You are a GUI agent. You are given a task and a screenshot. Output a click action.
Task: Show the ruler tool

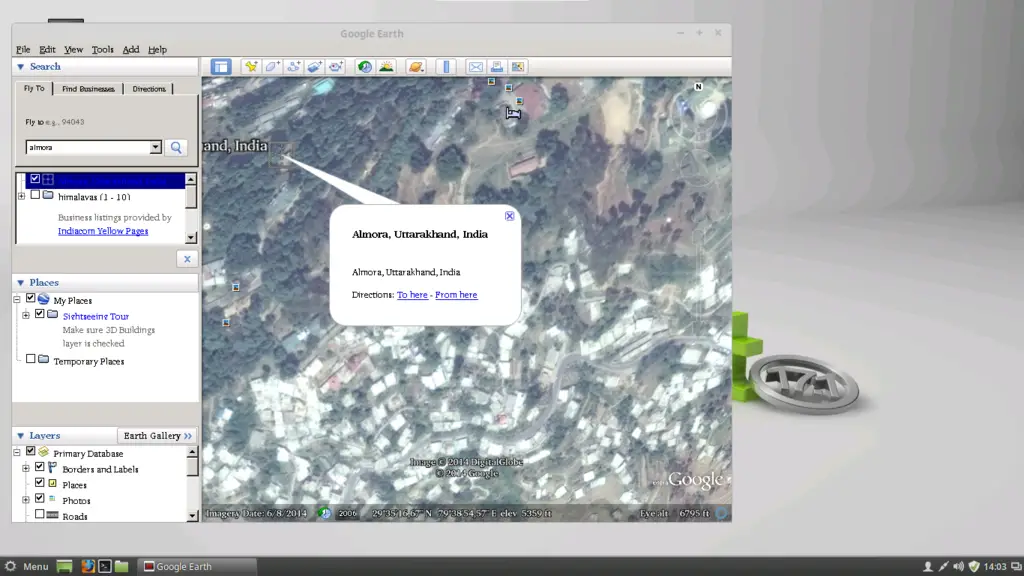446,67
